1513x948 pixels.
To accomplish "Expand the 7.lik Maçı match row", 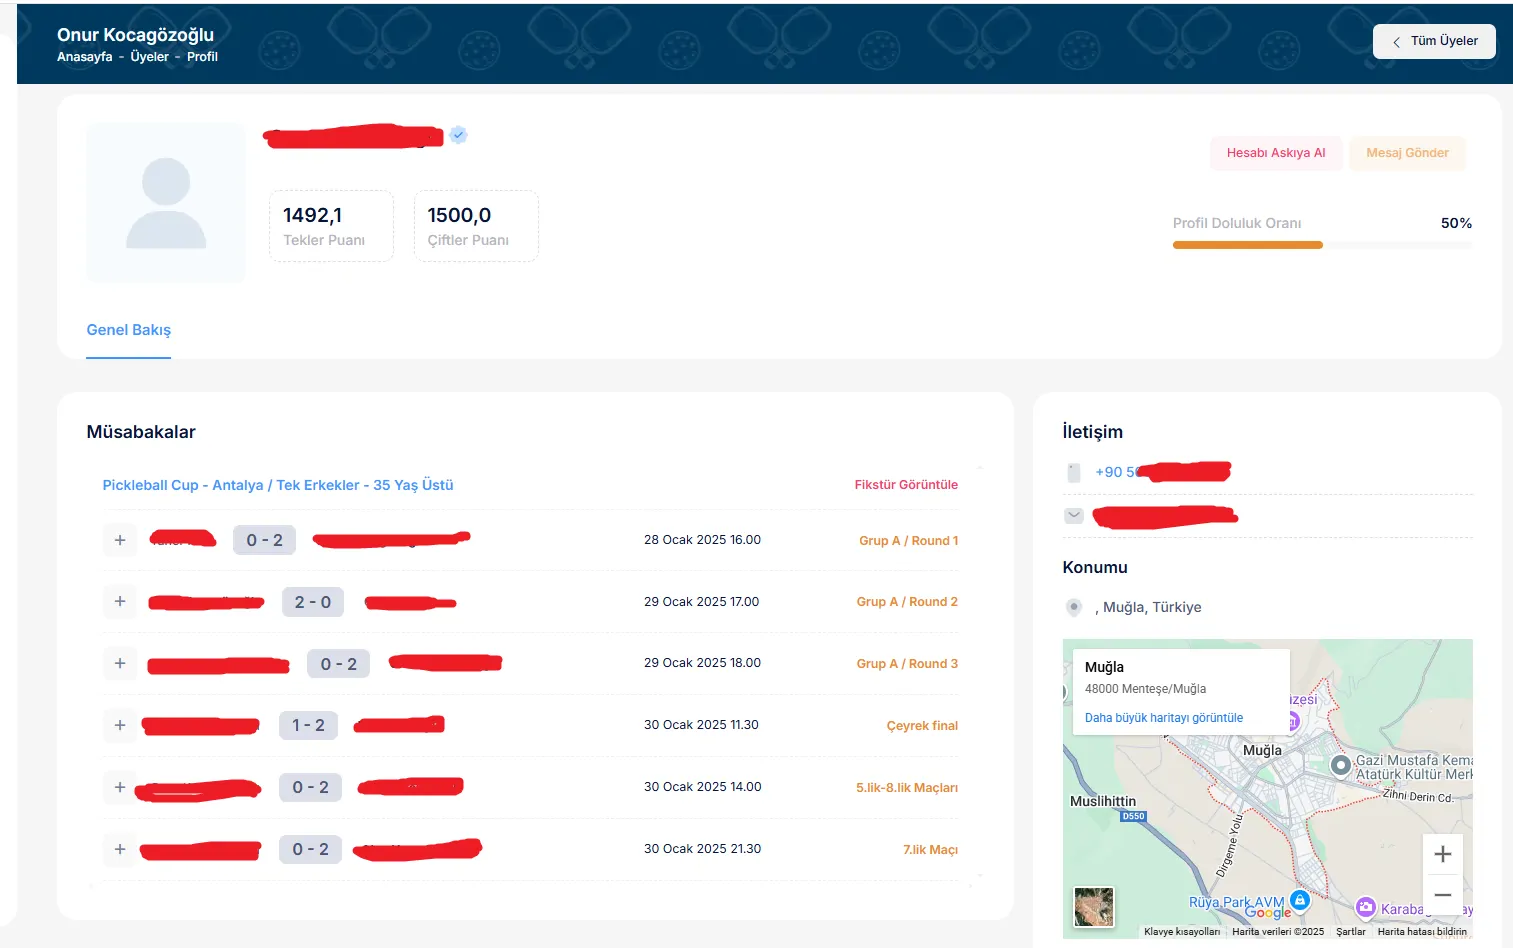I will 120,849.
